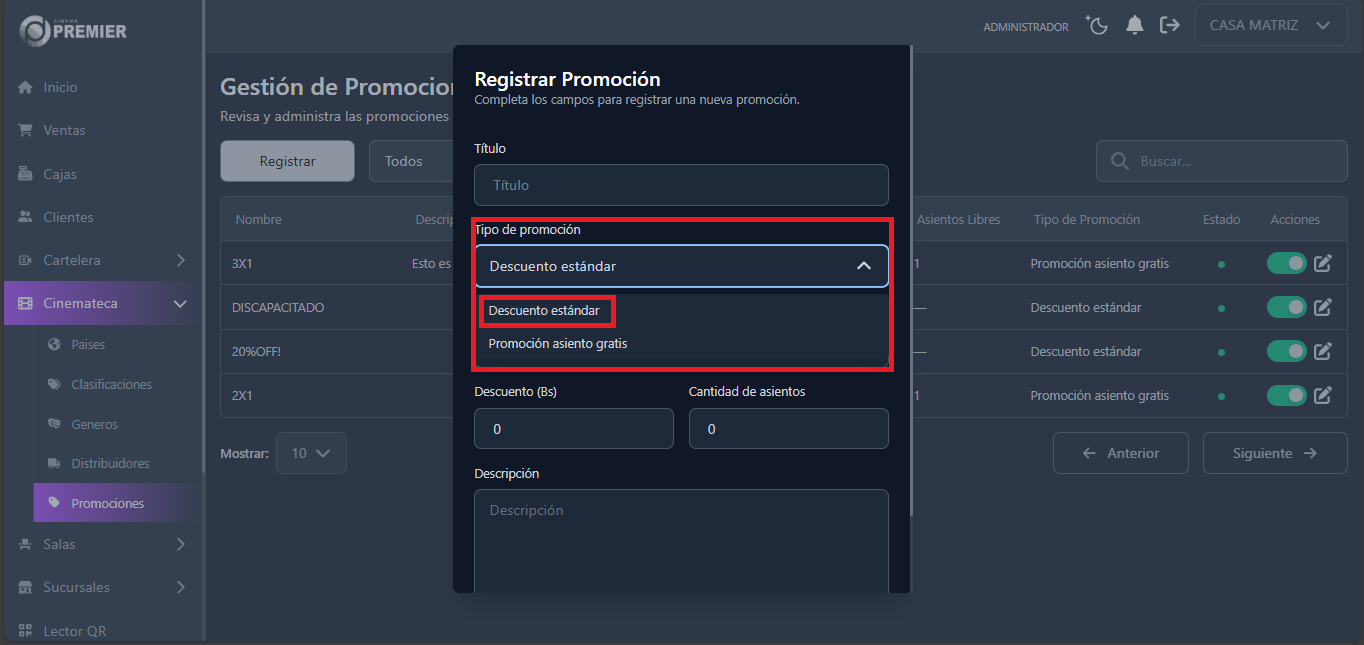1364x645 pixels.
Task: Toggle dark mode with the moon icon
Action: pyautogui.click(x=1096, y=26)
